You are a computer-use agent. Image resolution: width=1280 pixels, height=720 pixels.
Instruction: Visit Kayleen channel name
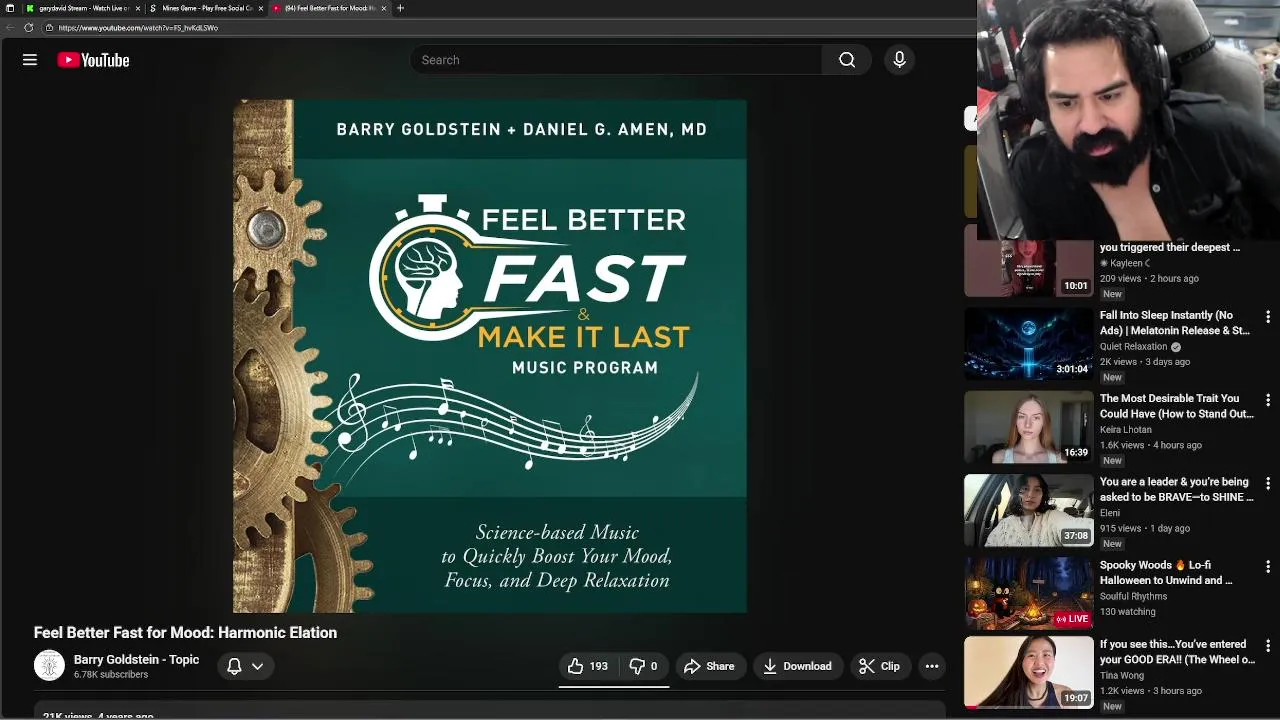(x=1126, y=263)
